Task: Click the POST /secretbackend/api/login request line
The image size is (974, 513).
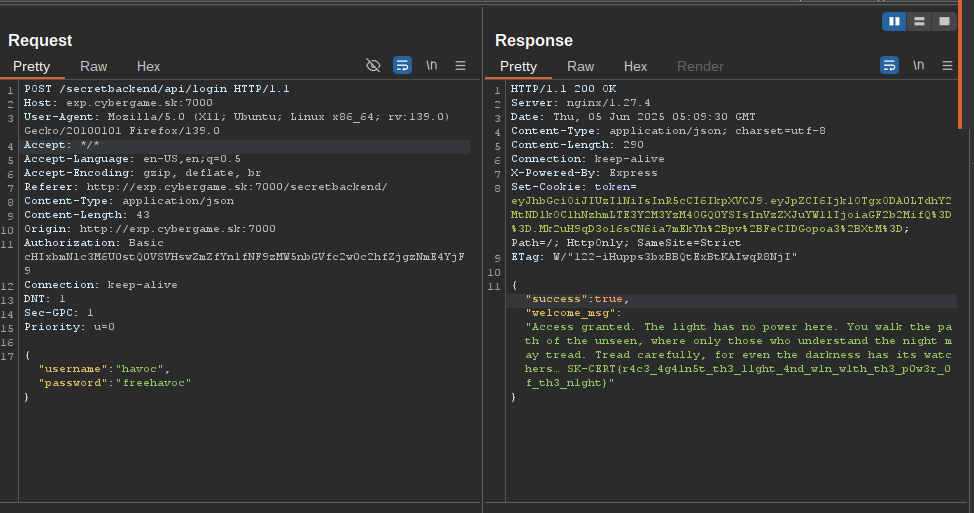Action: [157, 89]
